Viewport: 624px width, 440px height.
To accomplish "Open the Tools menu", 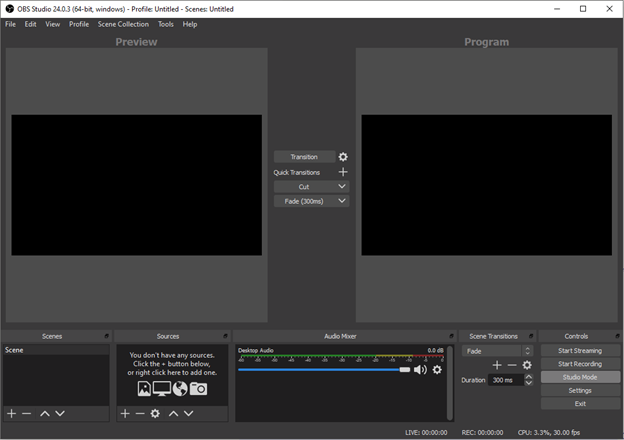I will pyautogui.click(x=166, y=24).
